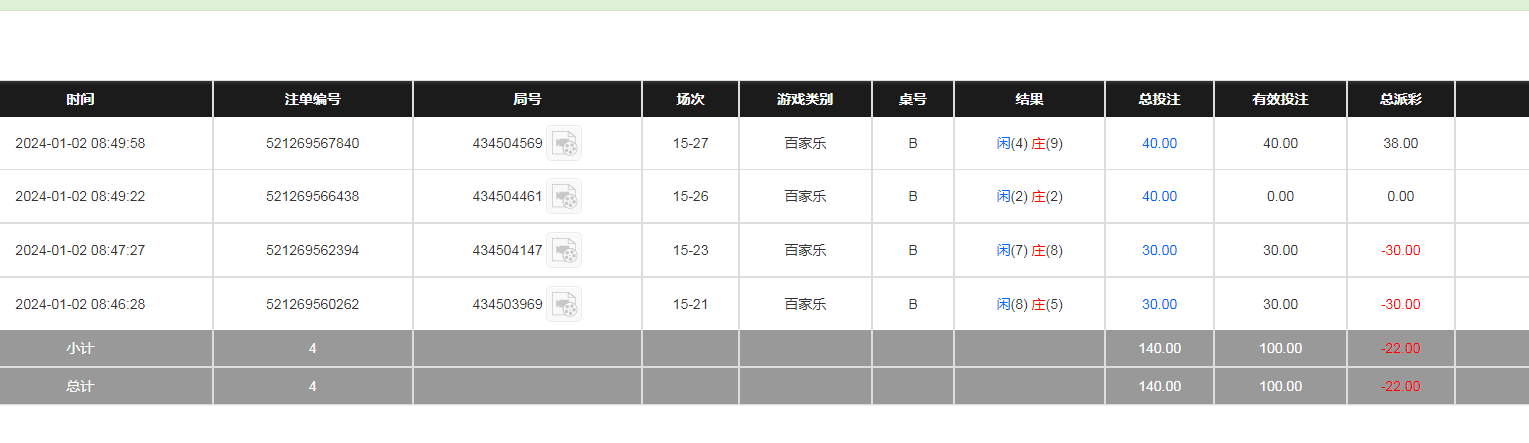1529x443 pixels.
Task: Open video replay icon for round 434503969
Action: tap(564, 304)
